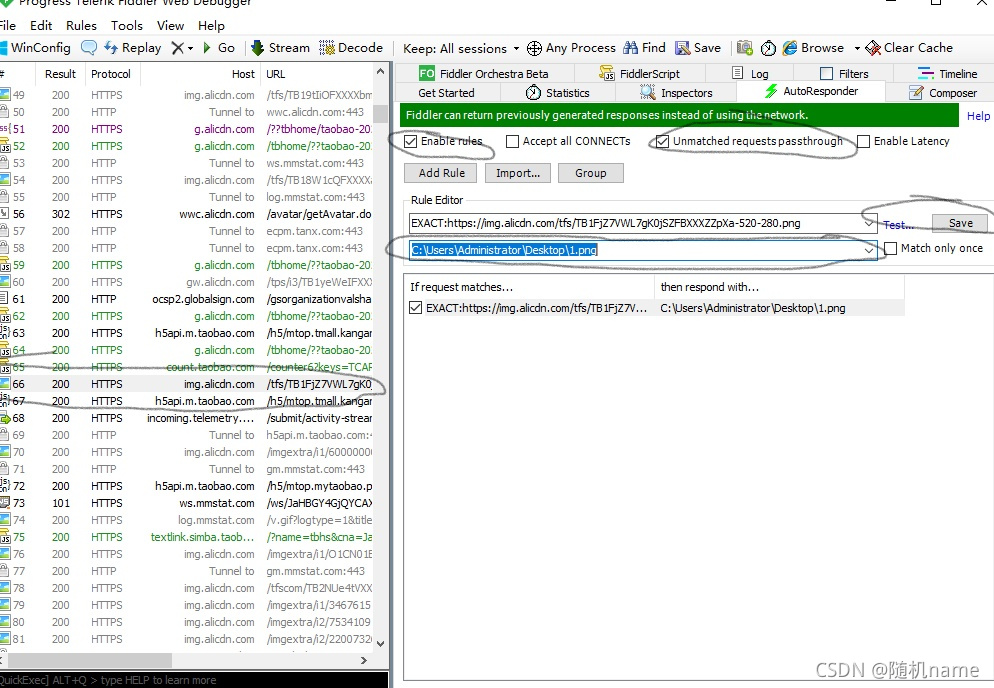Open the Tools menu
Image resolution: width=994 pixels, height=688 pixels.
click(x=127, y=26)
